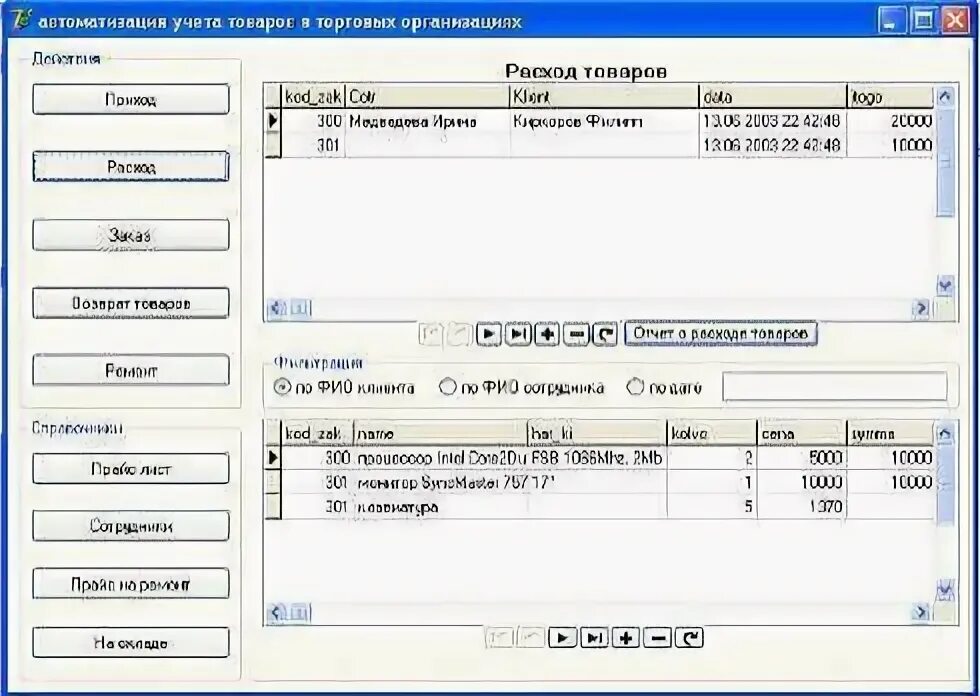Go to previous record in upper navigator
This screenshot has width=980, height=696.
coord(460,334)
